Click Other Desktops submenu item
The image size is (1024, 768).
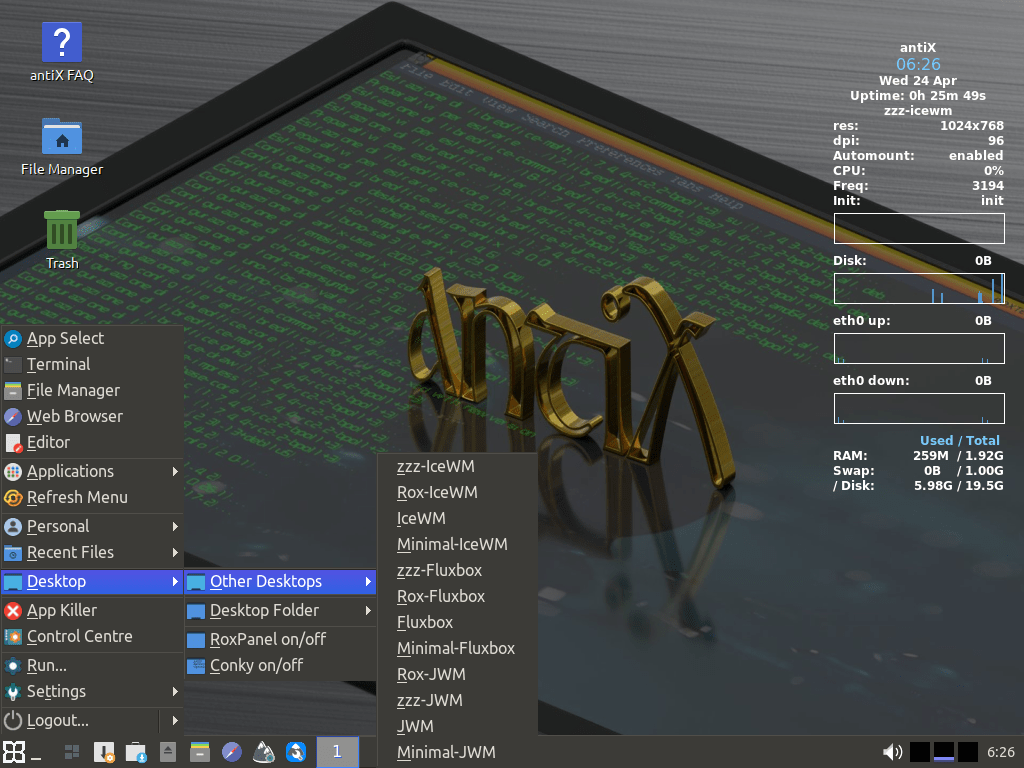(x=281, y=581)
